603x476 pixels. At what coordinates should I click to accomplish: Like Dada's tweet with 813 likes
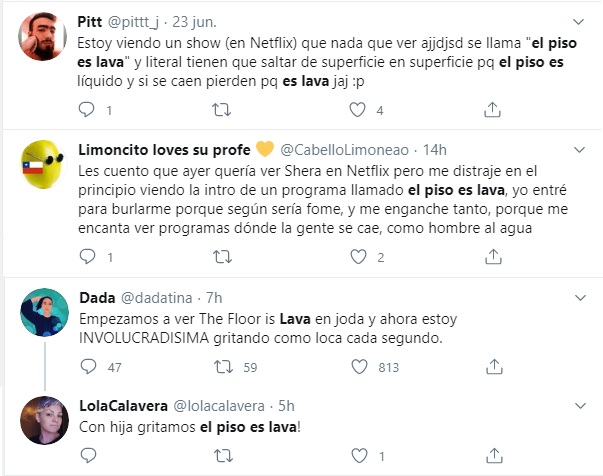click(x=357, y=367)
